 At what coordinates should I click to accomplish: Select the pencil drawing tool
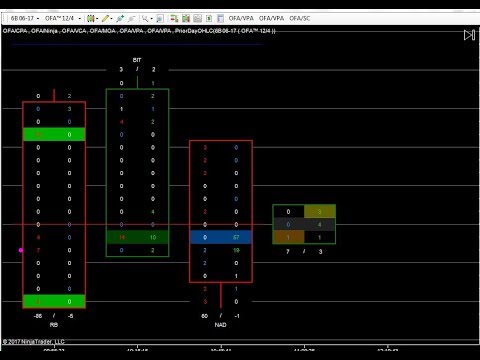(x=105, y=18)
